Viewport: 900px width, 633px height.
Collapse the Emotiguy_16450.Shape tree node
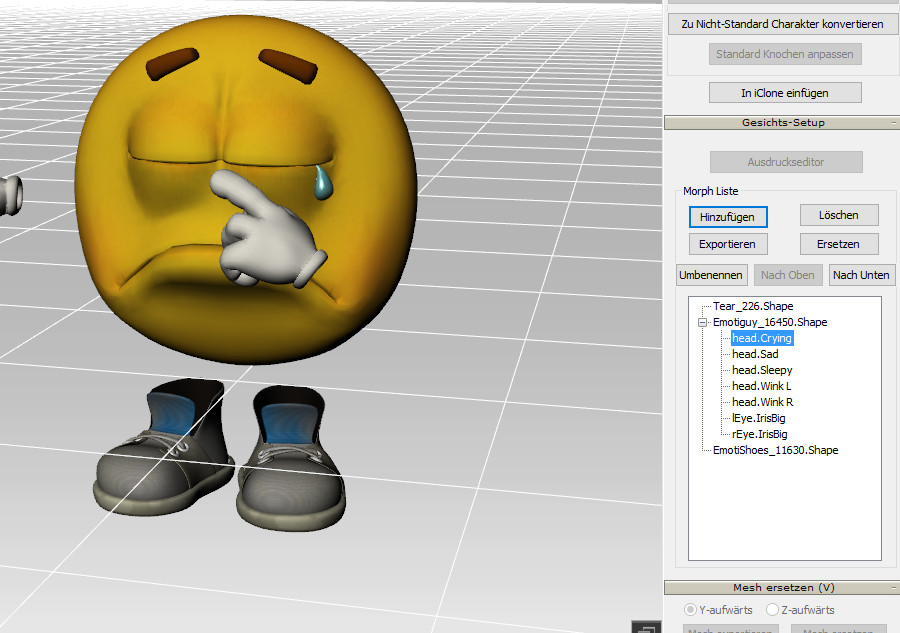702,322
